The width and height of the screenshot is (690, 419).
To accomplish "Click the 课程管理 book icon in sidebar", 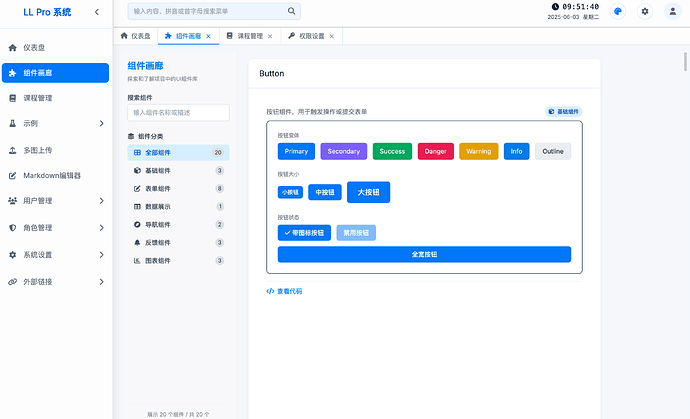I will [13, 98].
